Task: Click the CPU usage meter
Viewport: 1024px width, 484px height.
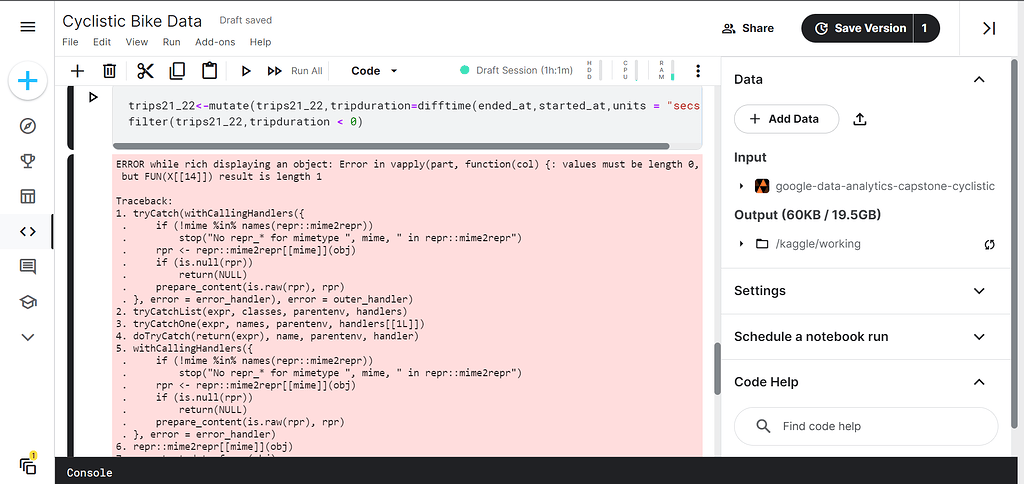Action: [x=630, y=70]
